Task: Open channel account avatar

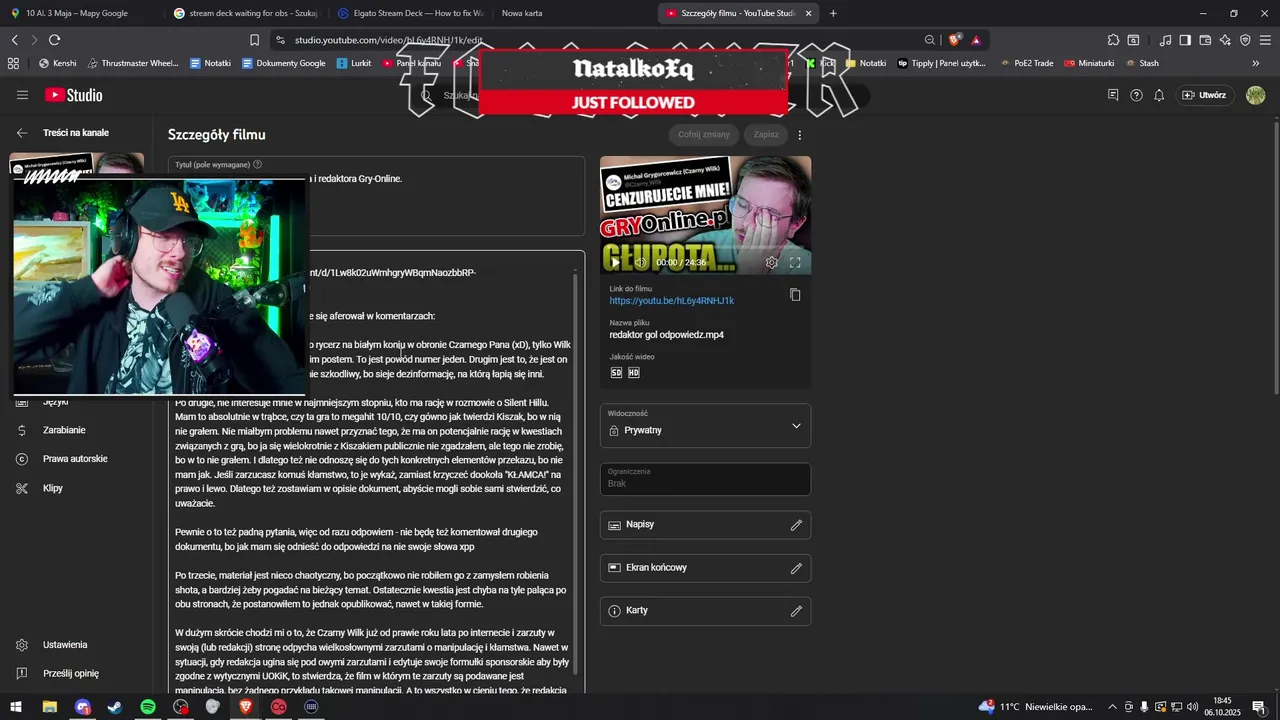Action: (x=1256, y=95)
